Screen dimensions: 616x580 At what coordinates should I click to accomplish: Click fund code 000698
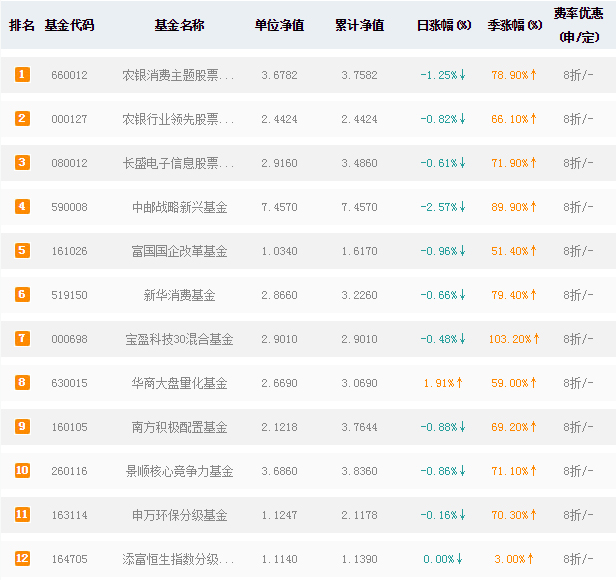[x=70, y=339]
